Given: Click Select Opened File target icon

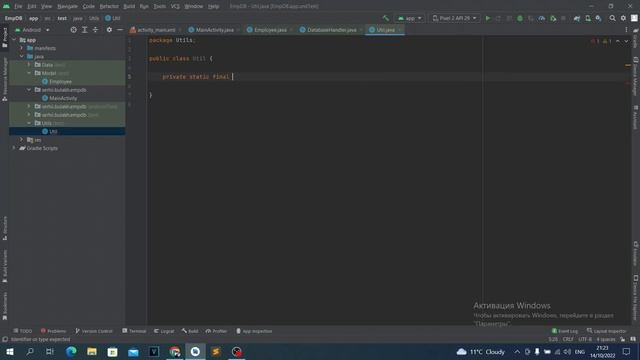Looking at the screenshot, I should [73, 30].
